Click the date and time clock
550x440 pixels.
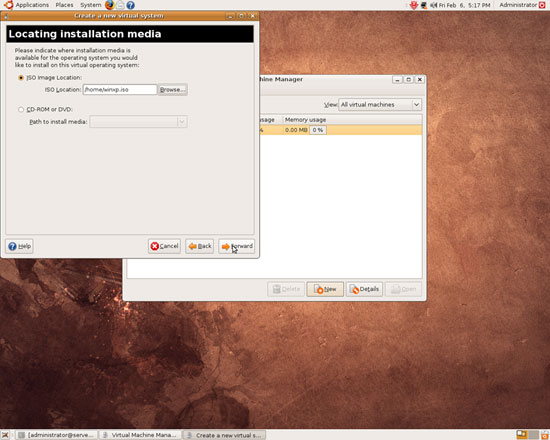coord(464,5)
